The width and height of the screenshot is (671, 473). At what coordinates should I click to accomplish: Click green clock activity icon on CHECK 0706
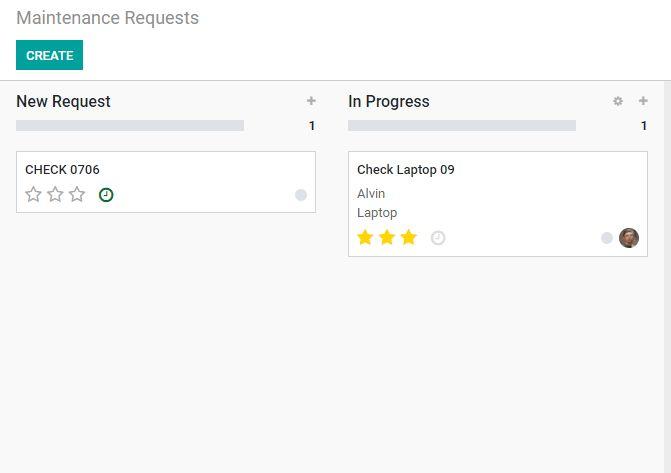click(106, 195)
